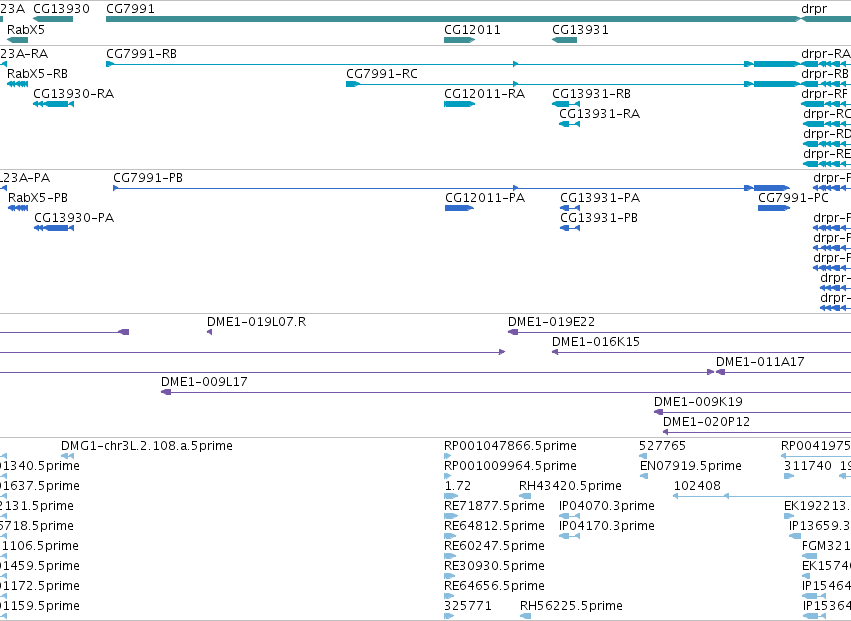Click the CG7991-RC transcript label
Image resolution: width=851 pixels, height=621 pixels.
382,74
